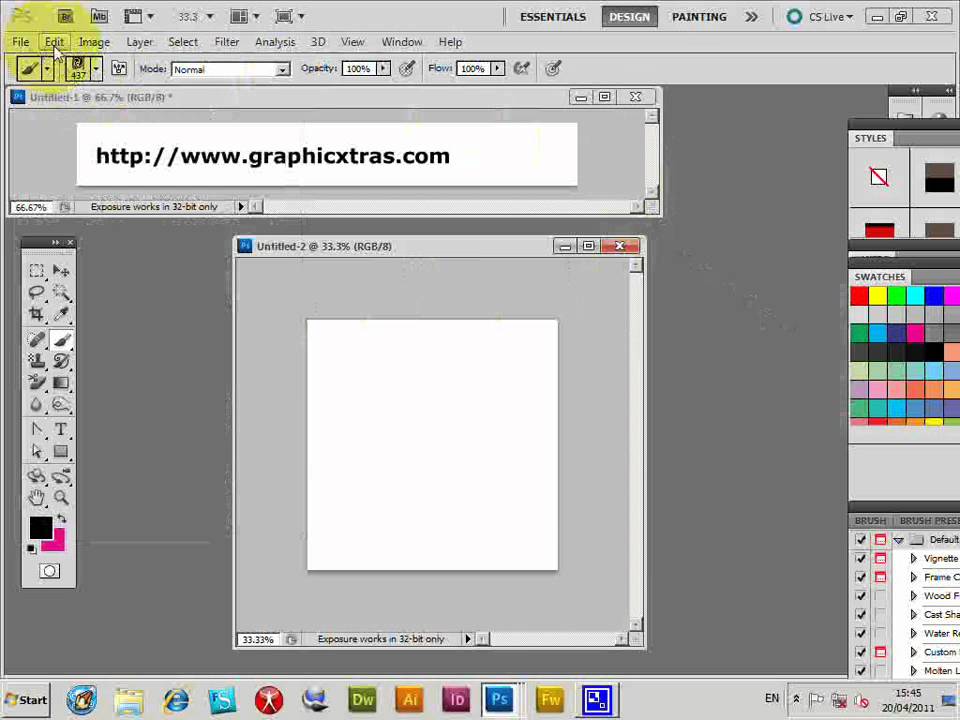960x720 pixels.
Task: Select the History Brush tool
Action: 61,361
